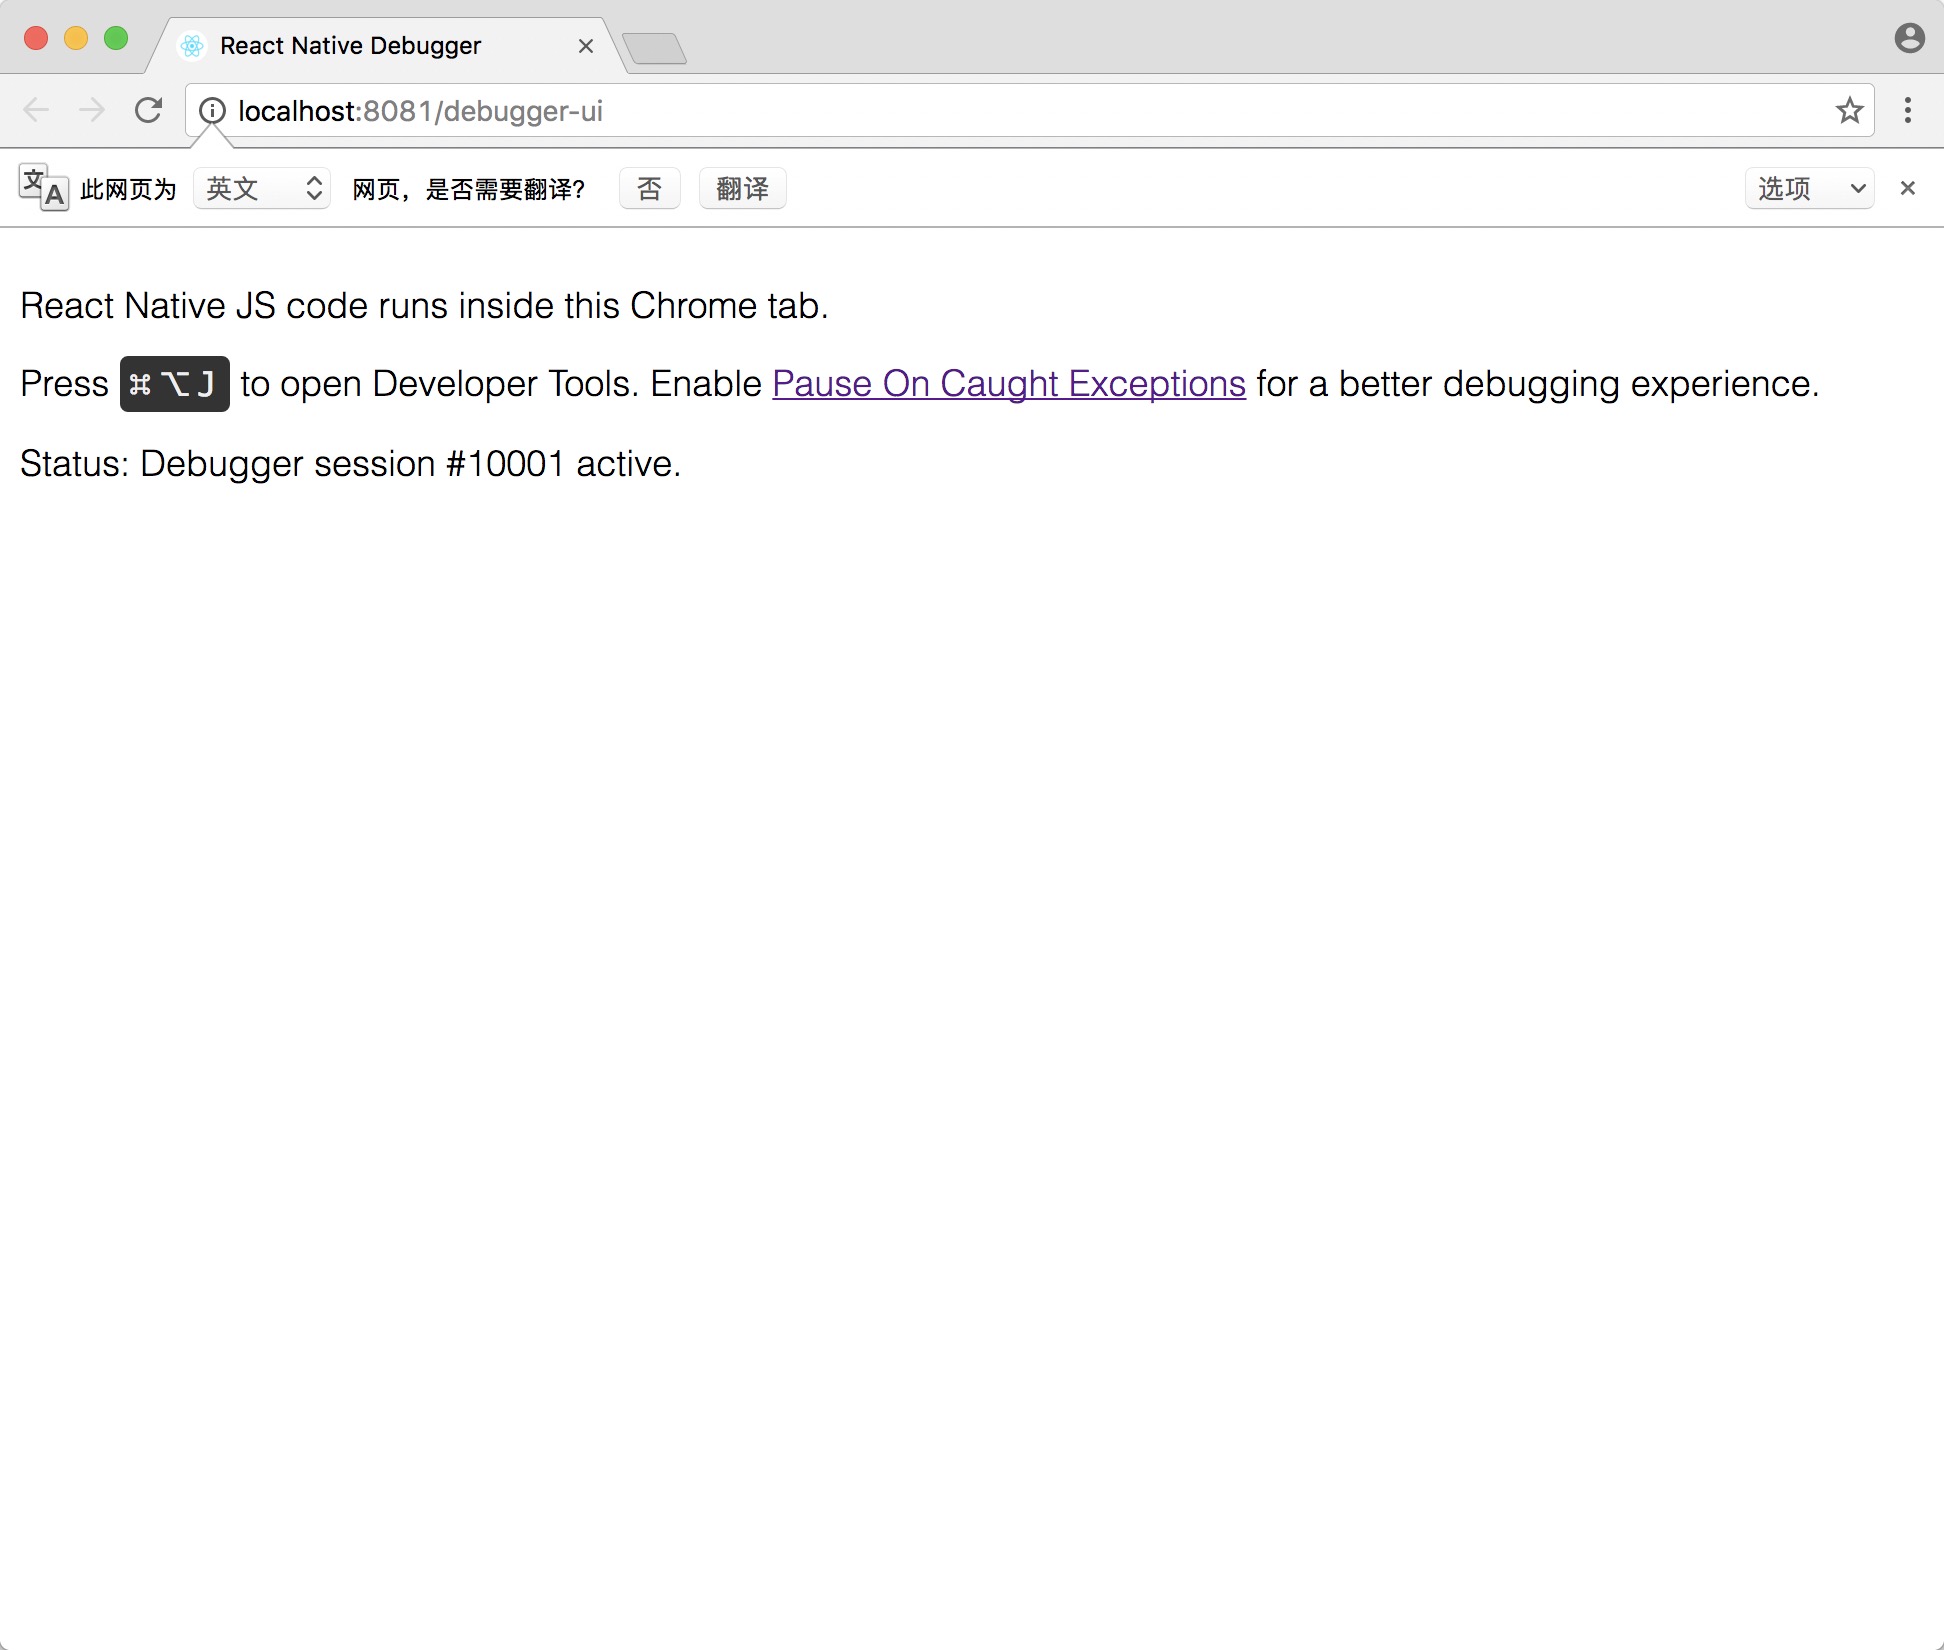The width and height of the screenshot is (1944, 1650).
Task: Click the browser back arrow
Action: click(36, 110)
